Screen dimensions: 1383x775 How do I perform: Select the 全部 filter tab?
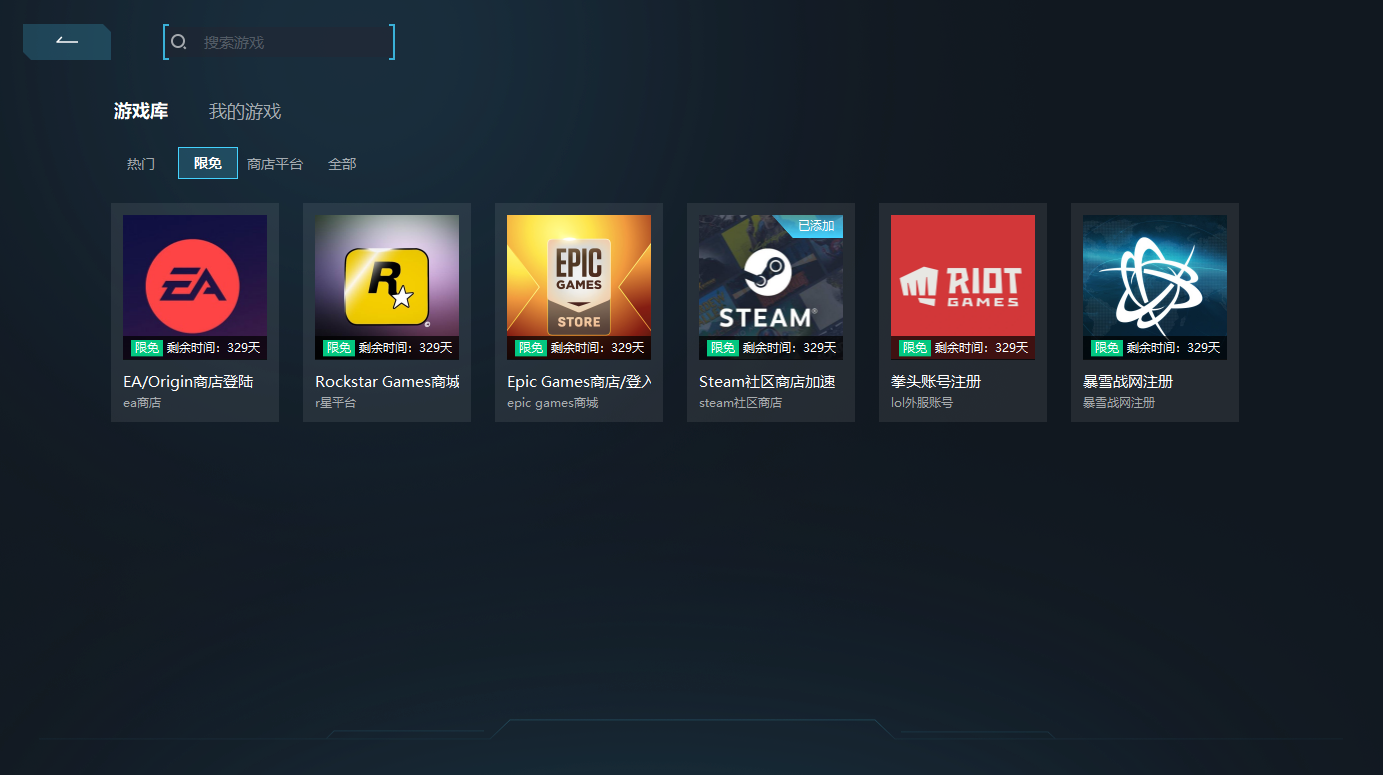[342, 163]
